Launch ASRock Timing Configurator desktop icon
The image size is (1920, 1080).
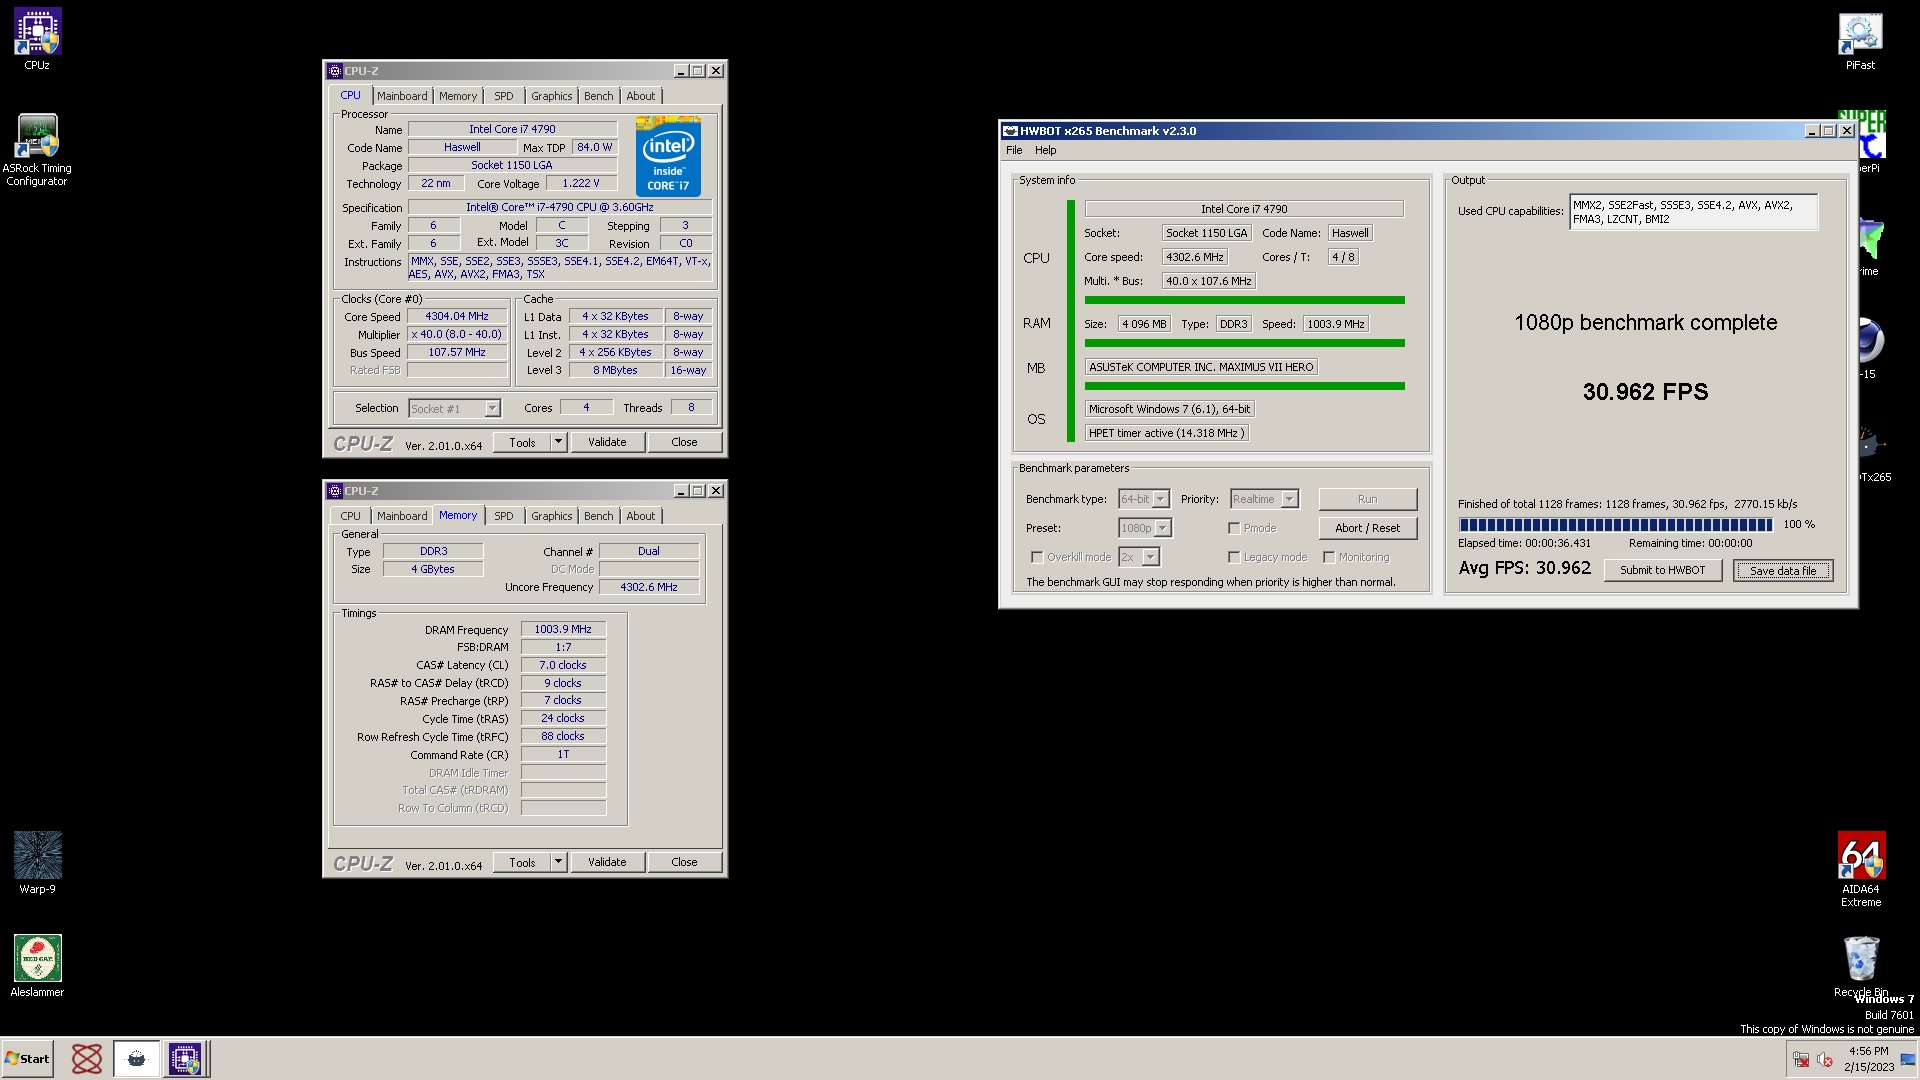37,150
